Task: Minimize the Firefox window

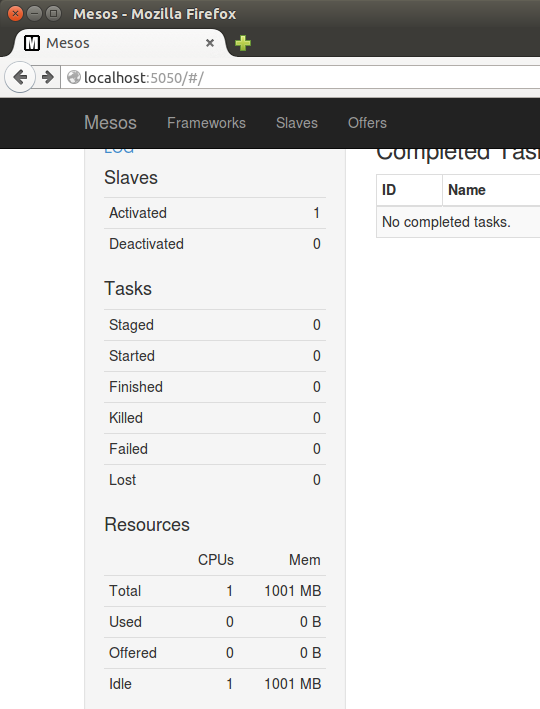Action: tap(34, 14)
